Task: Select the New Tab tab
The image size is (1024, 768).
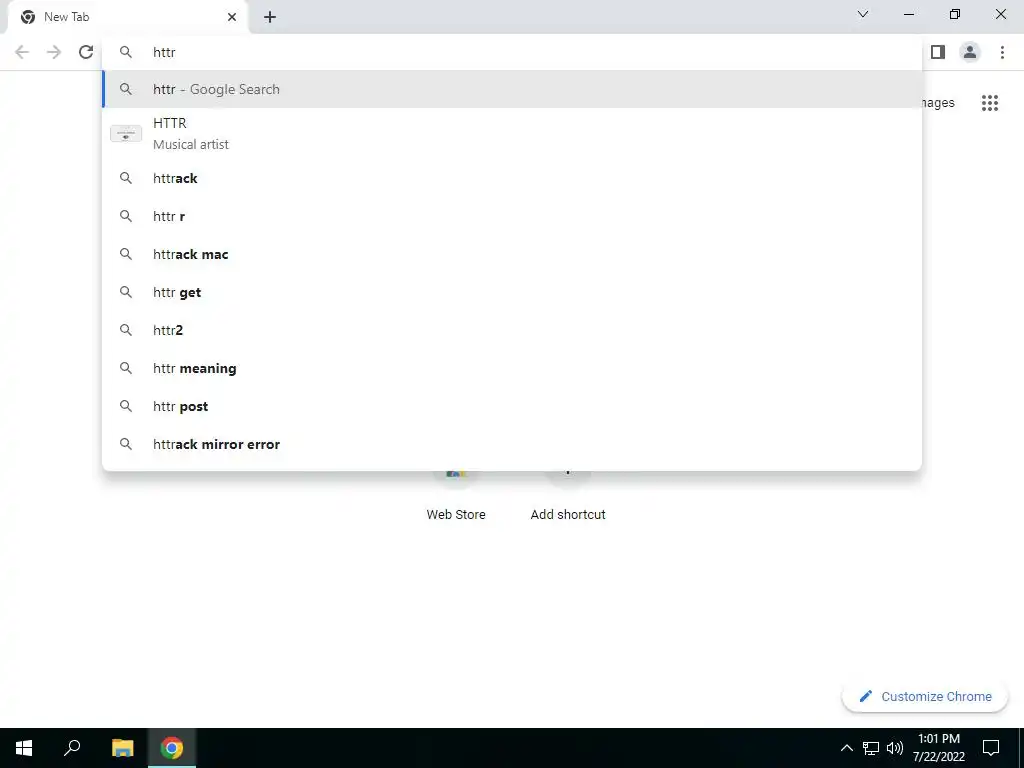Action: pyautogui.click(x=128, y=17)
